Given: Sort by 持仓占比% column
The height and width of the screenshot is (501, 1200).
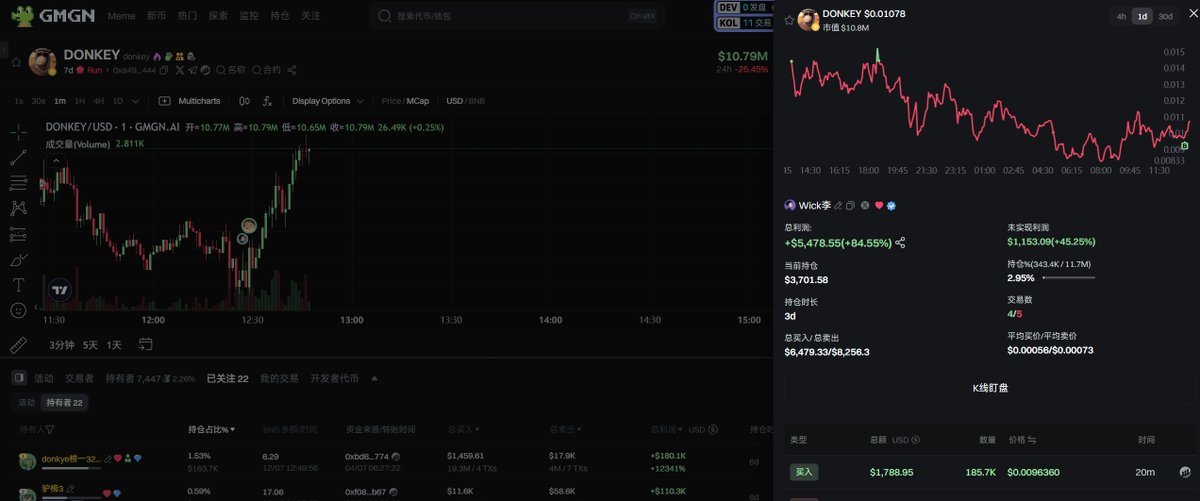Looking at the screenshot, I should (x=212, y=429).
